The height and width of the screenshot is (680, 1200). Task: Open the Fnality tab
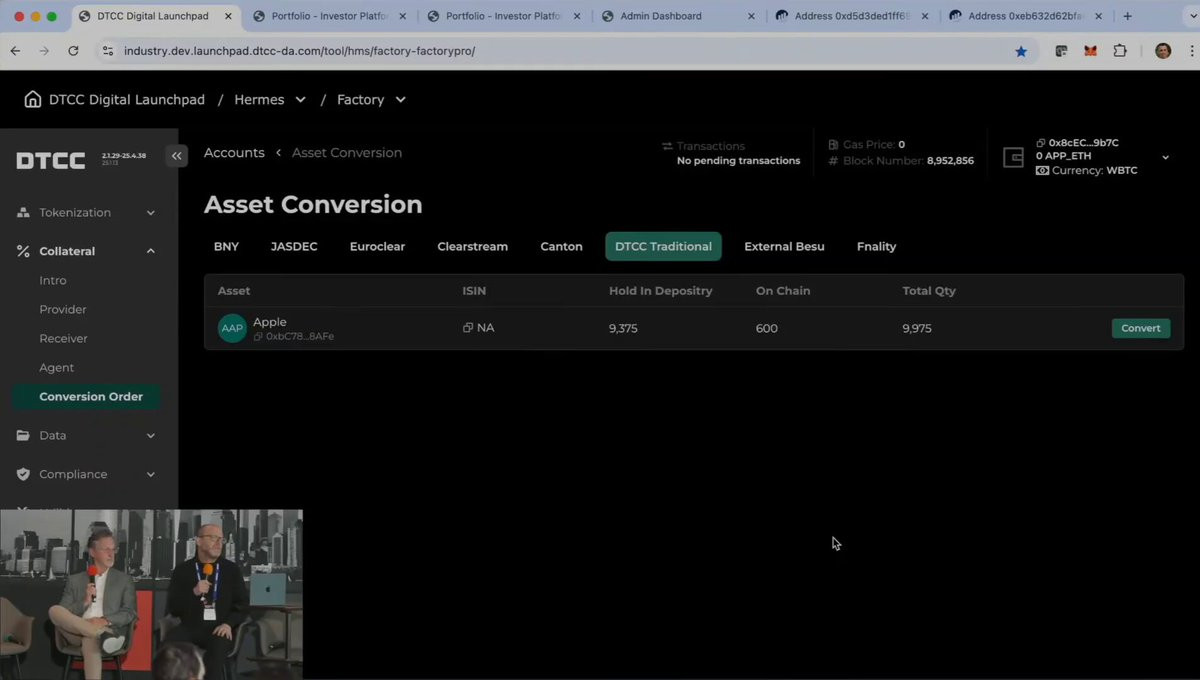point(876,247)
